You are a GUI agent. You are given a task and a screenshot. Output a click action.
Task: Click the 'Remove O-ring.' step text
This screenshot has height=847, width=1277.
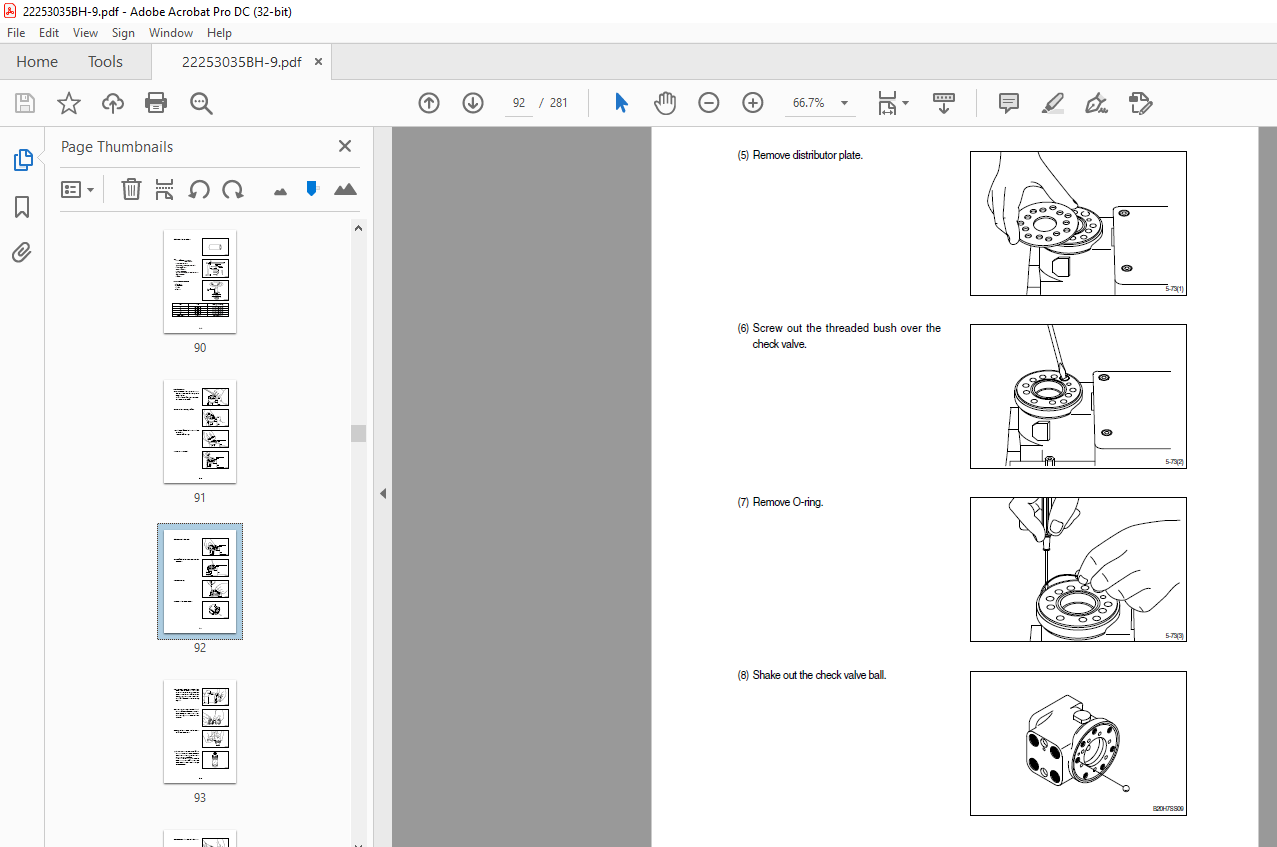788,502
